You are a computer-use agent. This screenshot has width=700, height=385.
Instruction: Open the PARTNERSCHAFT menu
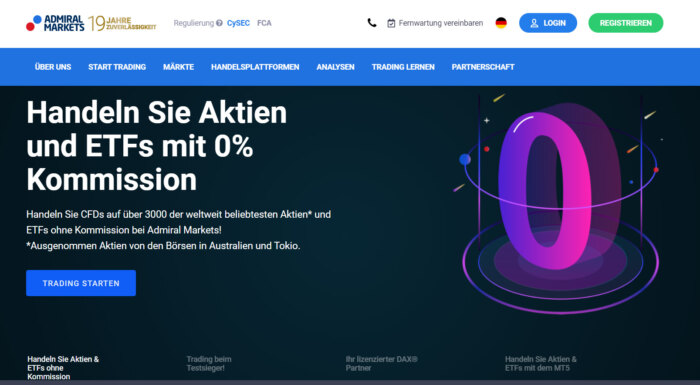[483, 67]
